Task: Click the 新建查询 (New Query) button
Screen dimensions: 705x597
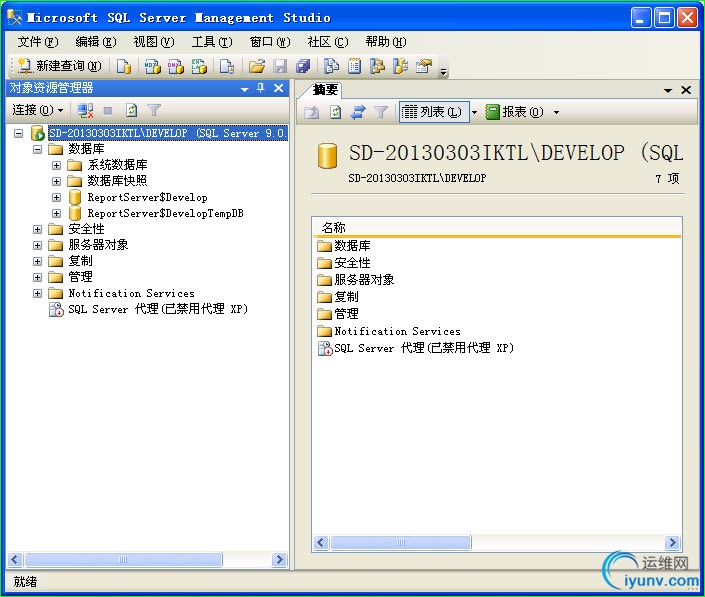Action: pos(59,67)
